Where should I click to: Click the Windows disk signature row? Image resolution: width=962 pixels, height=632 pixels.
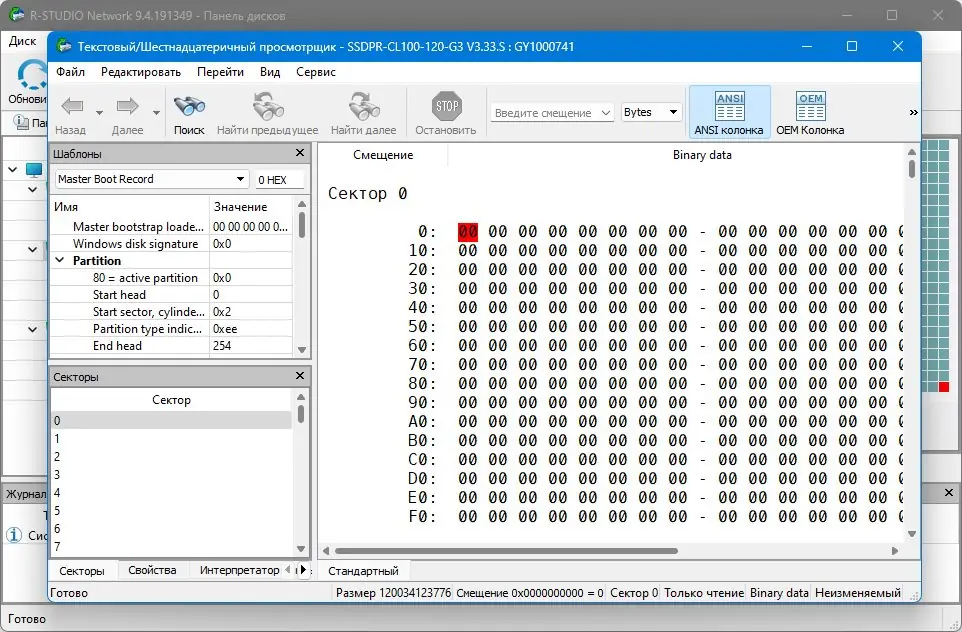[x=172, y=244]
